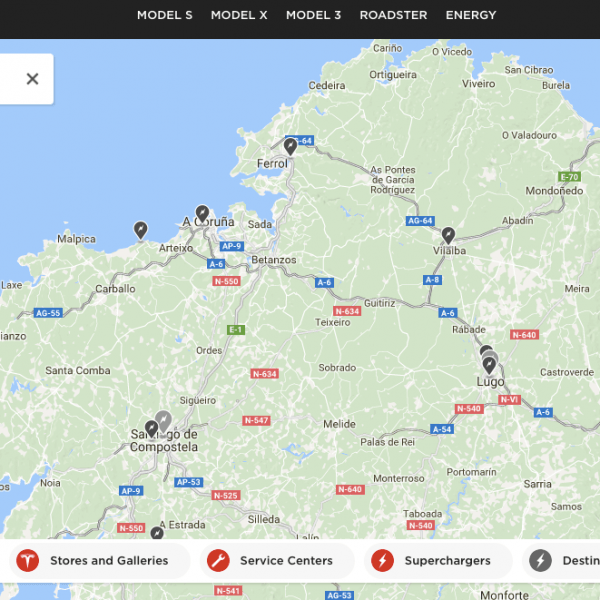Image resolution: width=600 pixels, height=600 pixels.
Task: Click the Viveiro town label
Action: [x=478, y=84]
